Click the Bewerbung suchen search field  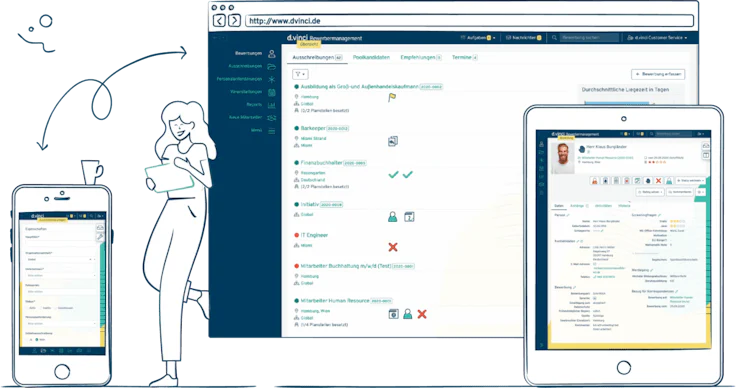tap(589, 38)
